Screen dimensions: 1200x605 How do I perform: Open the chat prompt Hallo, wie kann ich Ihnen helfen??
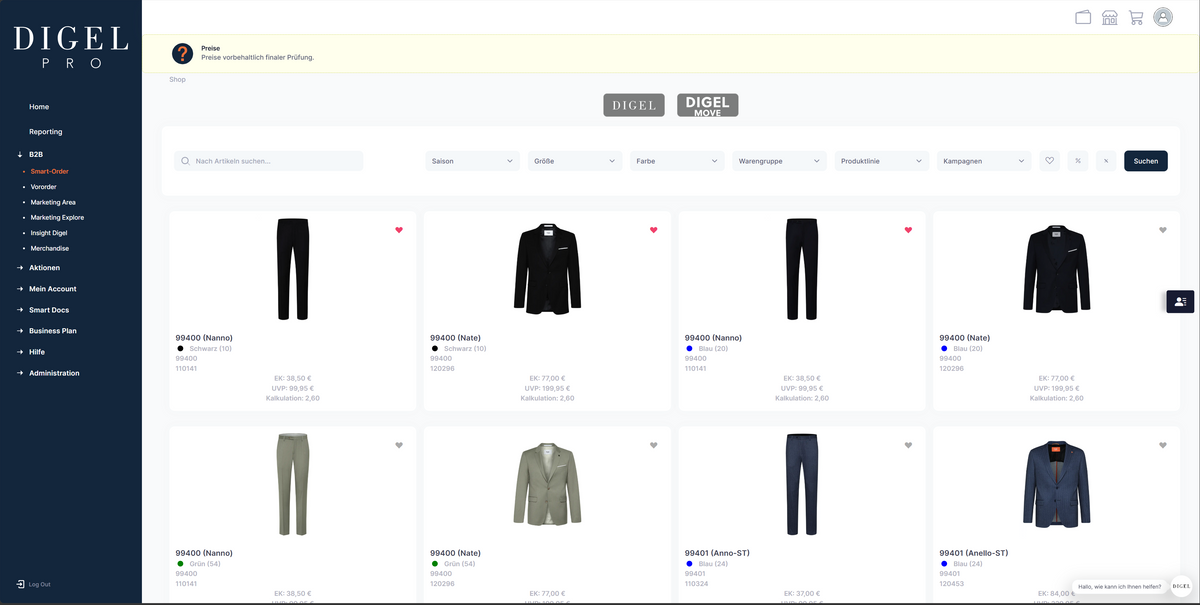pyautogui.click(x=1119, y=587)
